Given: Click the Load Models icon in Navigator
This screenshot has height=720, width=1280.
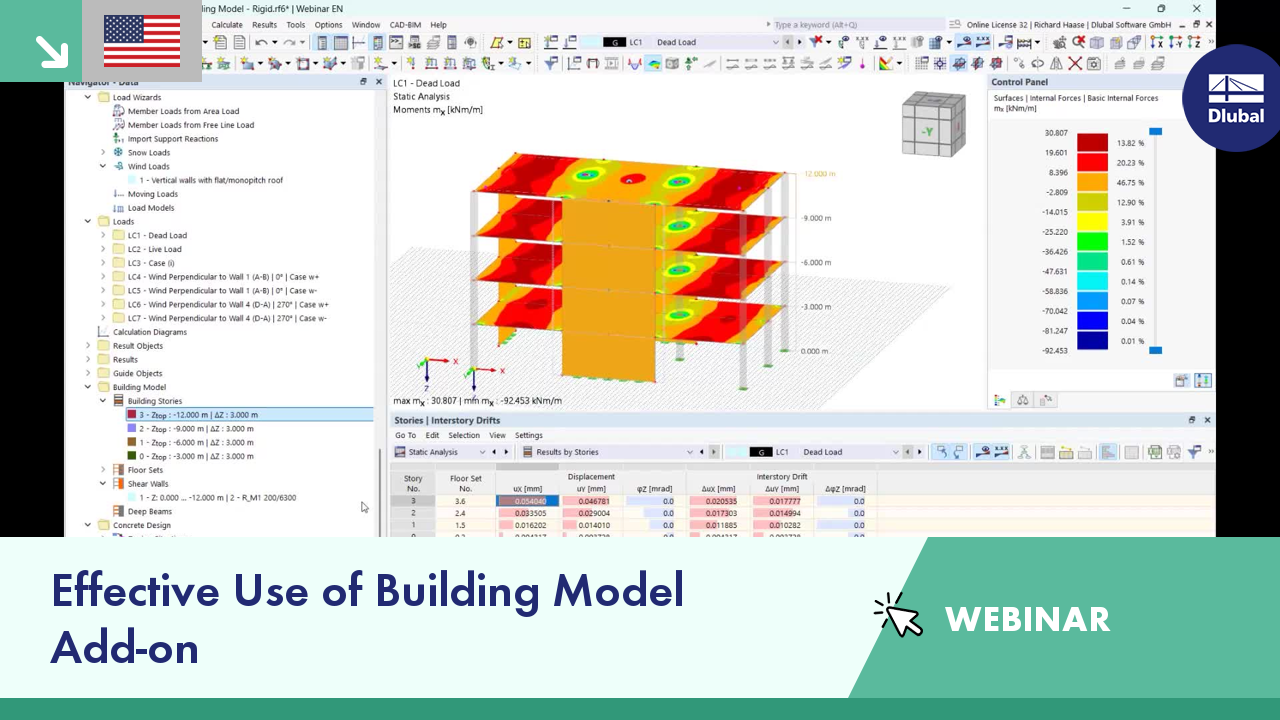Looking at the screenshot, I should [x=118, y=208].
